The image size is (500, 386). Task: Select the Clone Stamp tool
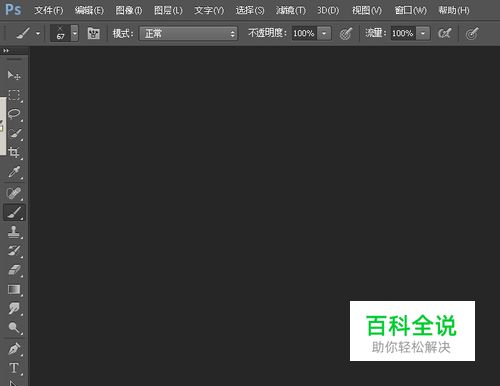point(14,232)
